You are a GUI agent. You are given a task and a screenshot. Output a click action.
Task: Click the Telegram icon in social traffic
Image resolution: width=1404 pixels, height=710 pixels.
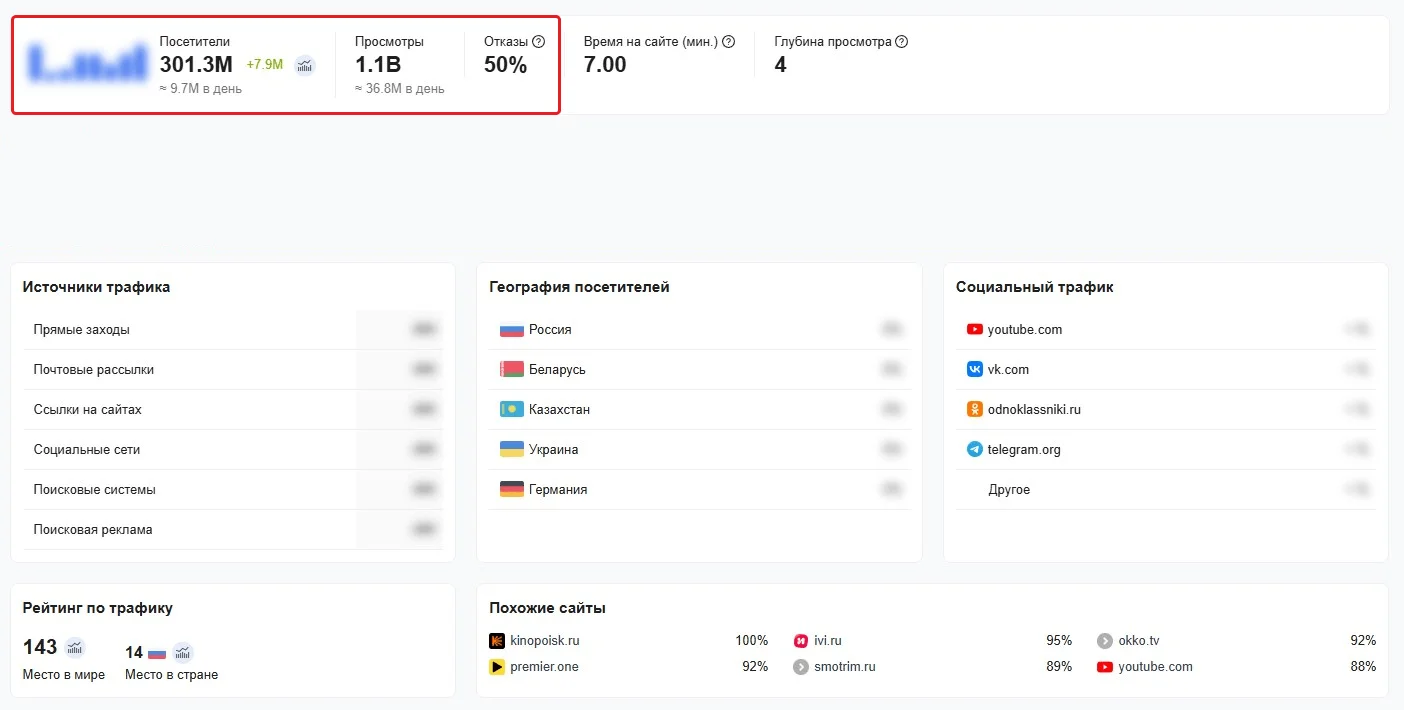click(975, 450)
